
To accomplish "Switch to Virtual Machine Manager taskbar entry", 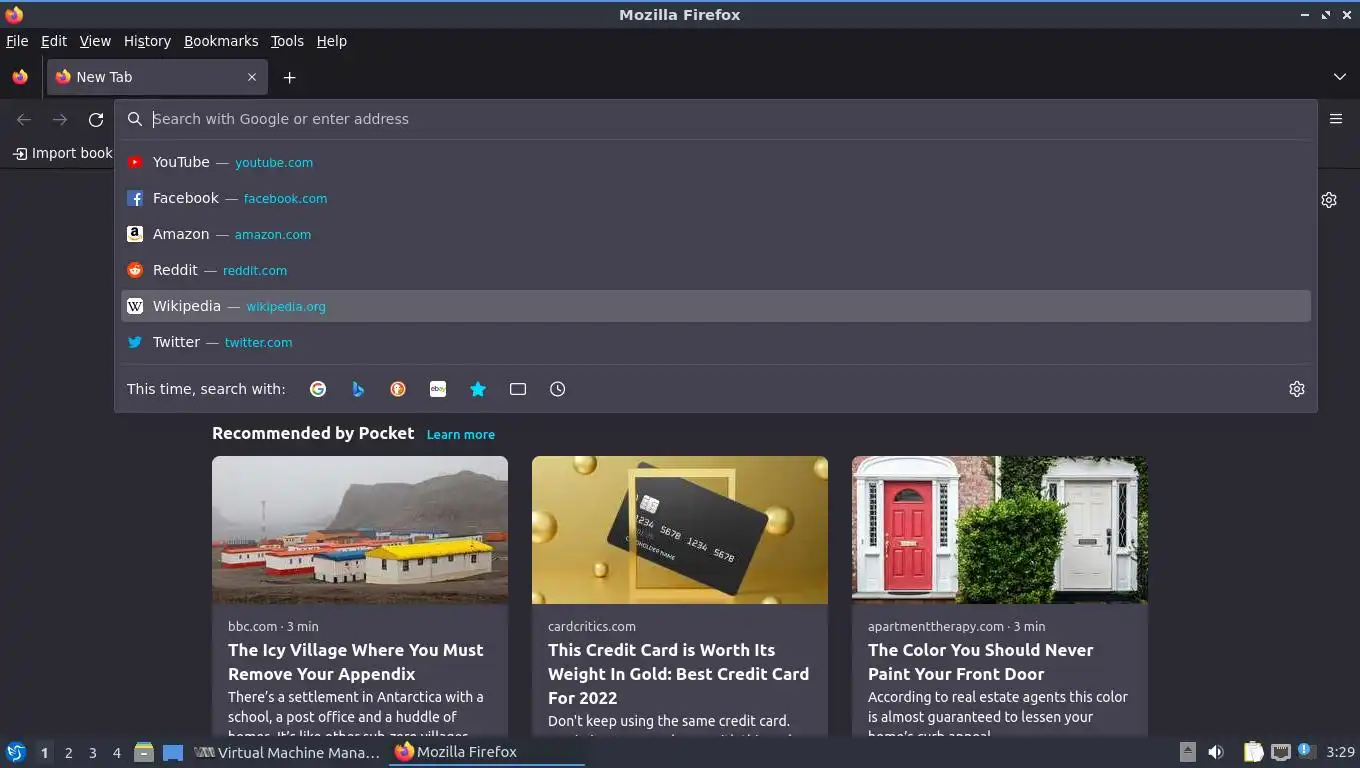I will [x=288, y=752].
